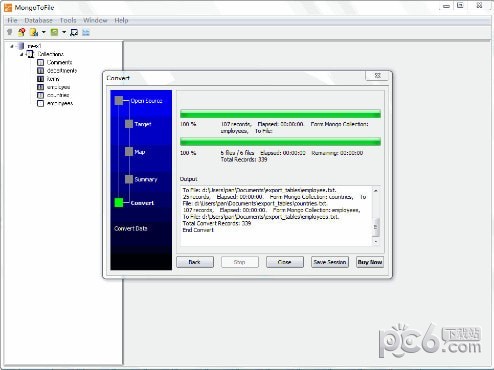Click the Output label

tap(189, 179)
